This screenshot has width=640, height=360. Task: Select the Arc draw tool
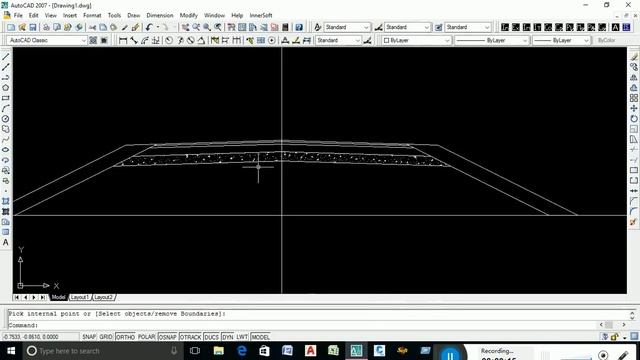pyautogui.click(x=6, y=109)
